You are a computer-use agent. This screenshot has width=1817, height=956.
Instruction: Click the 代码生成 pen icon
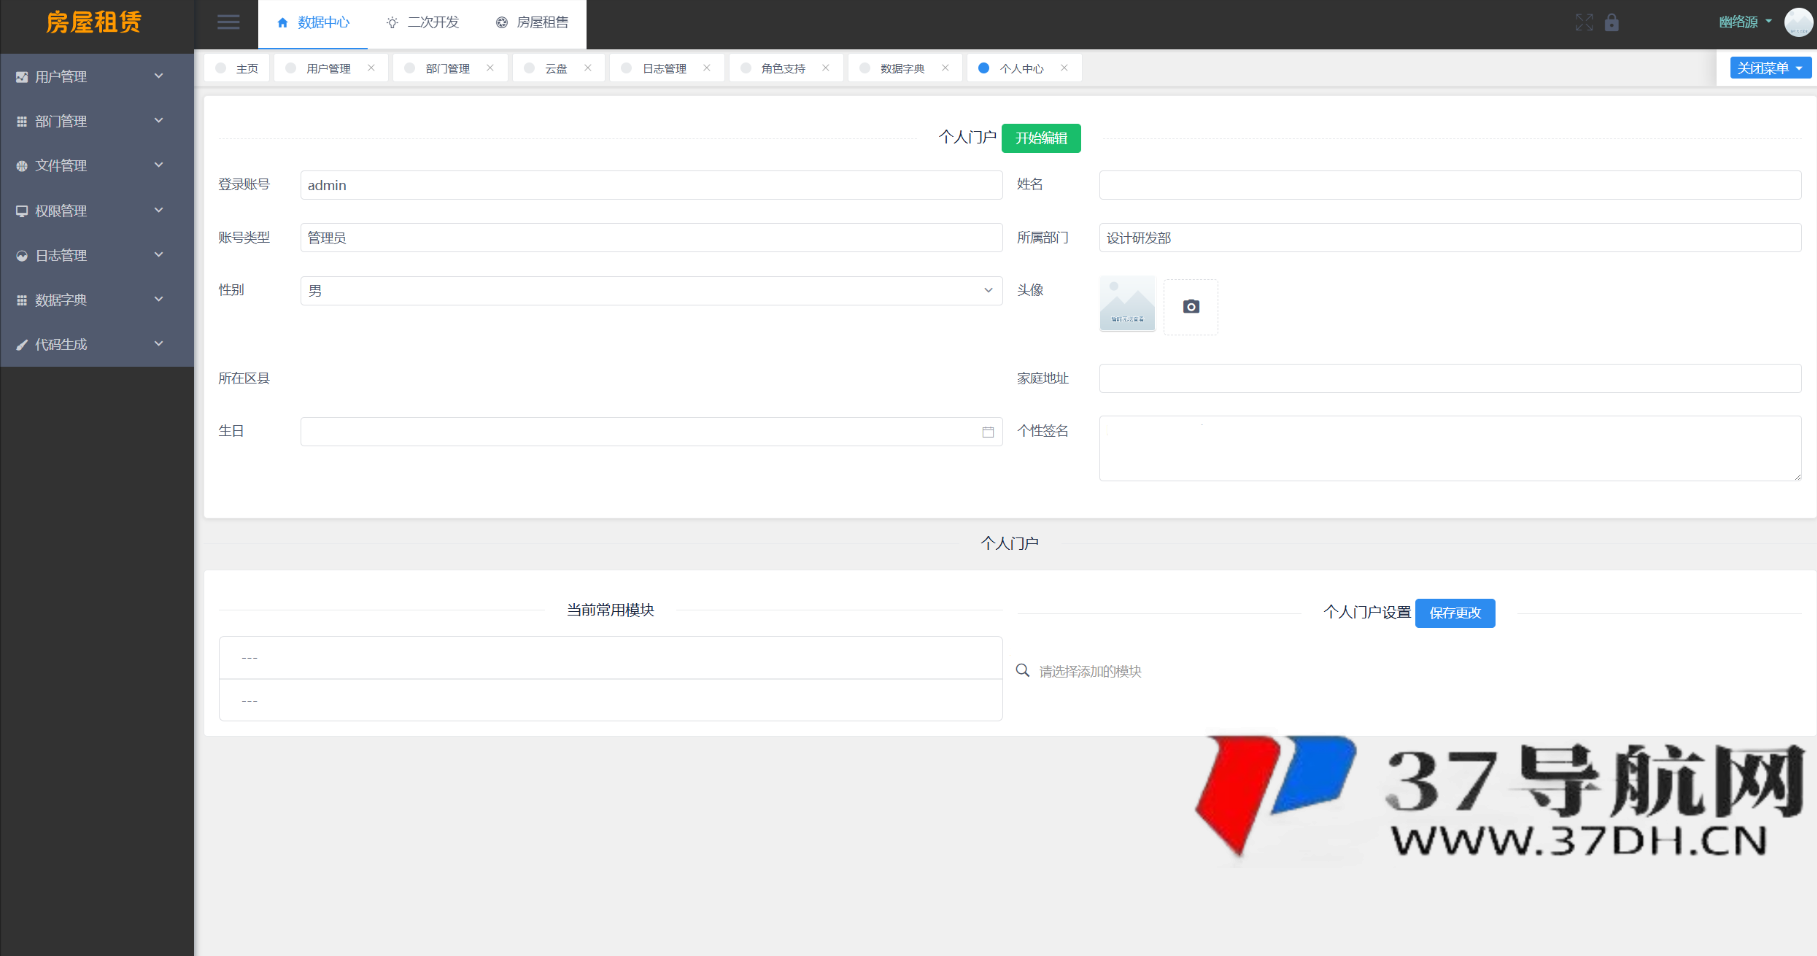tap(21, 343)
